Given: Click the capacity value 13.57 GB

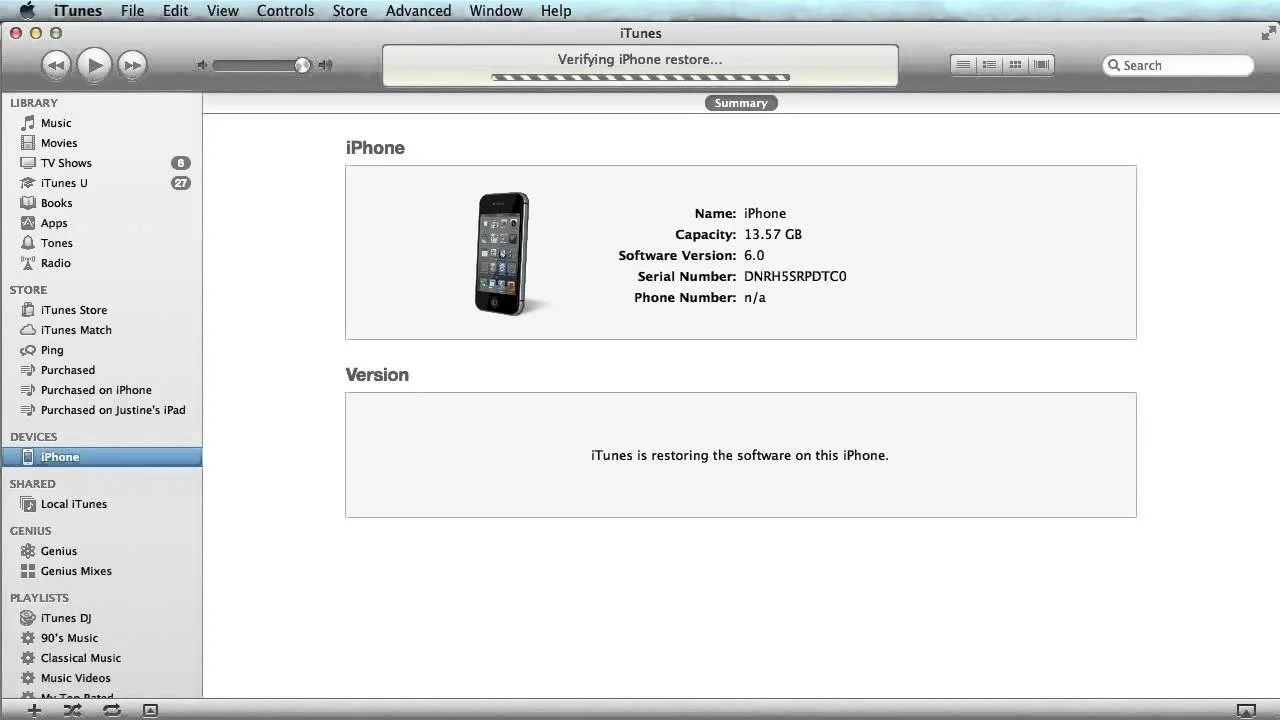Looking at the screenshot, I should pyautogui.click(x=773, y=234).
